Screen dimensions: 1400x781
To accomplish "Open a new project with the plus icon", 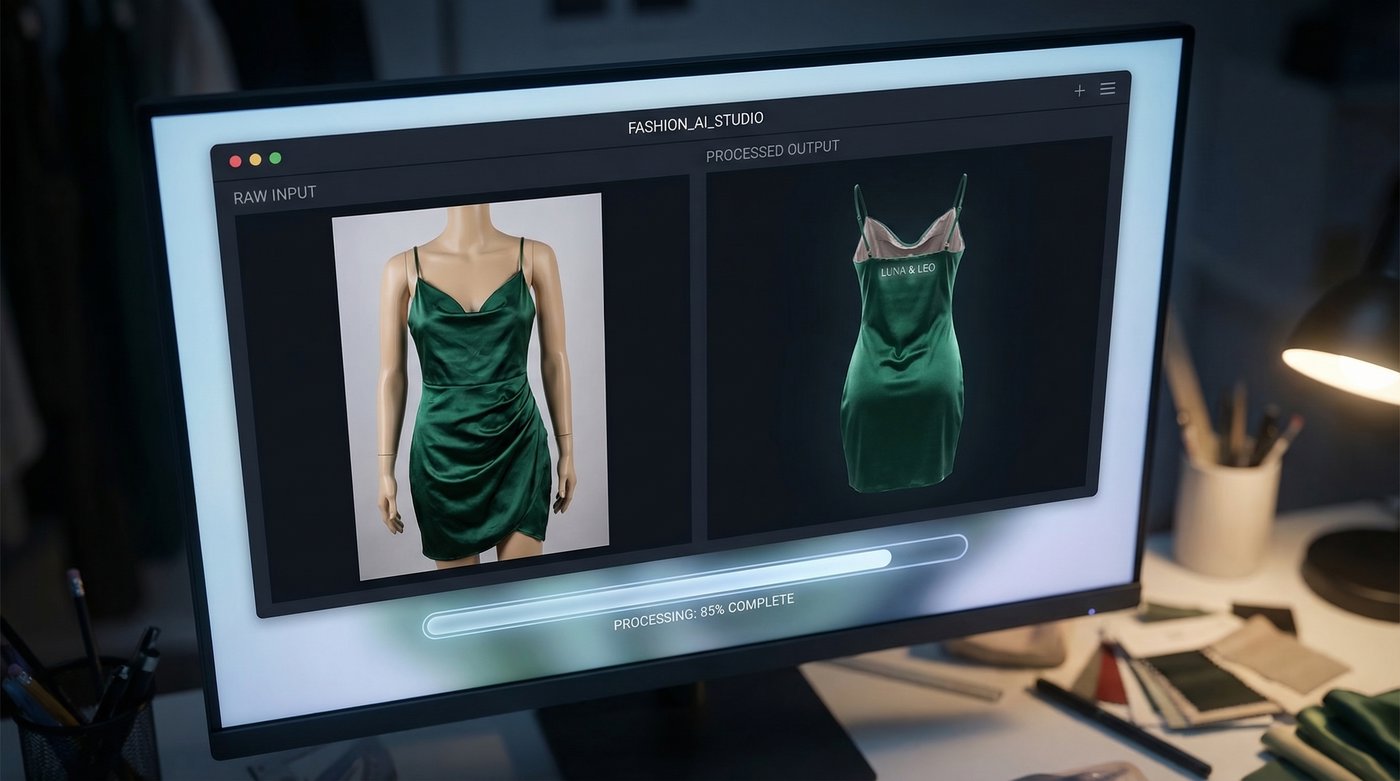I will [1079, 89].
